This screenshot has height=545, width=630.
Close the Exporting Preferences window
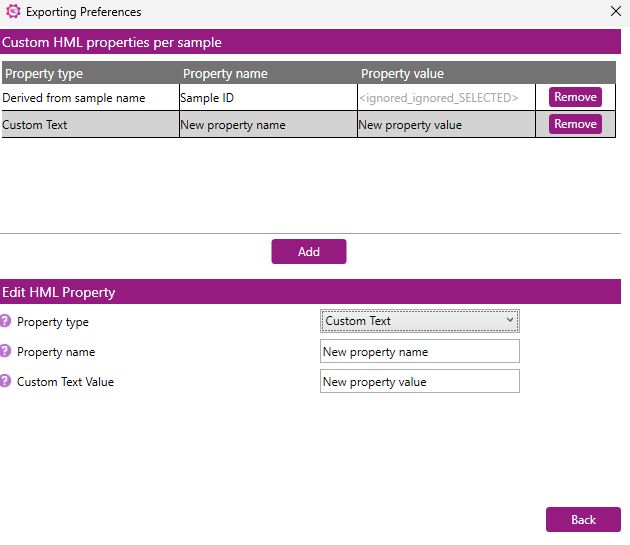616,11
